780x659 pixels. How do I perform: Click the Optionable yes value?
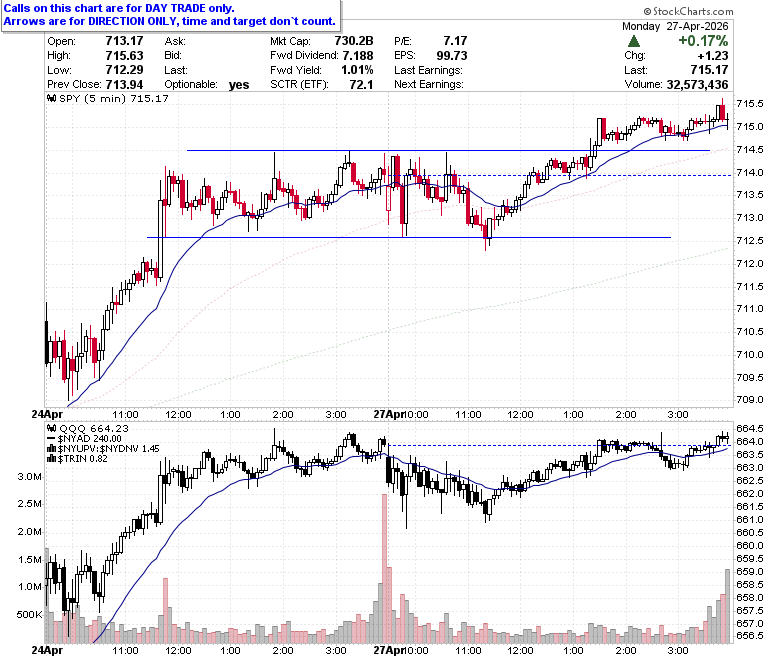tap(239, 85)
